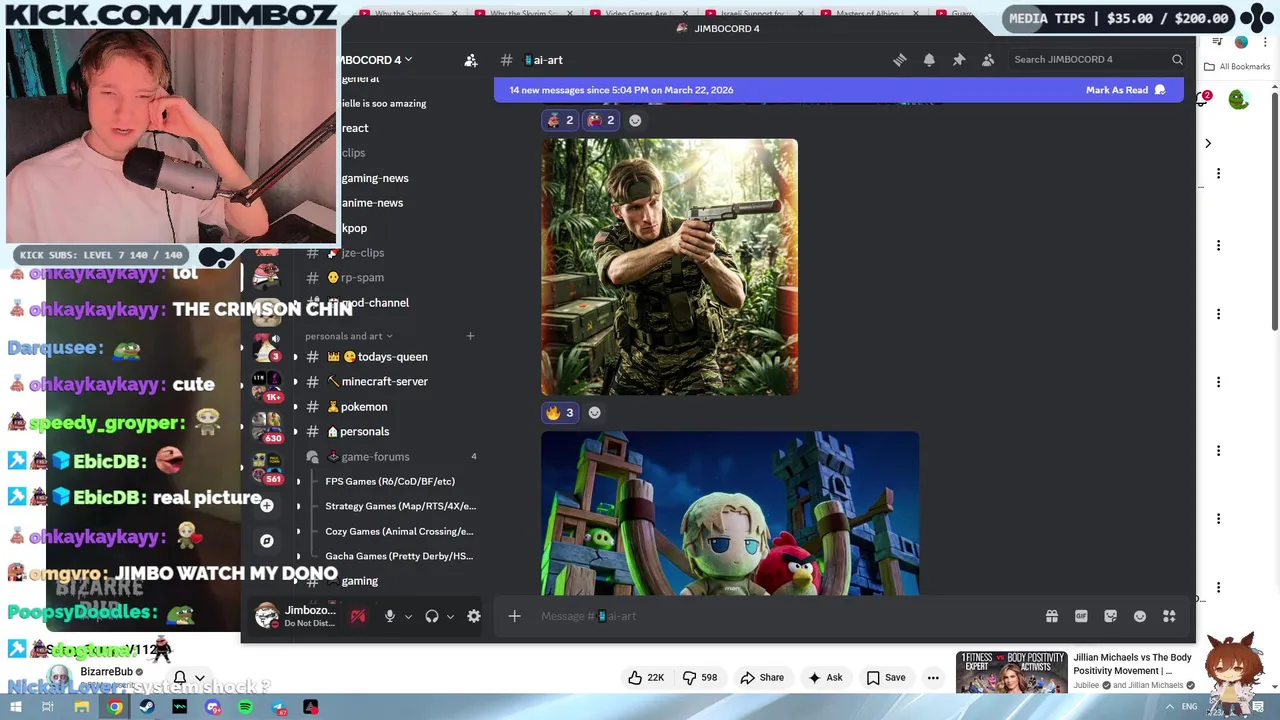1280x720 pixels.
Task: Toggle the fire reaction with count 3
Action: [560, 412]
